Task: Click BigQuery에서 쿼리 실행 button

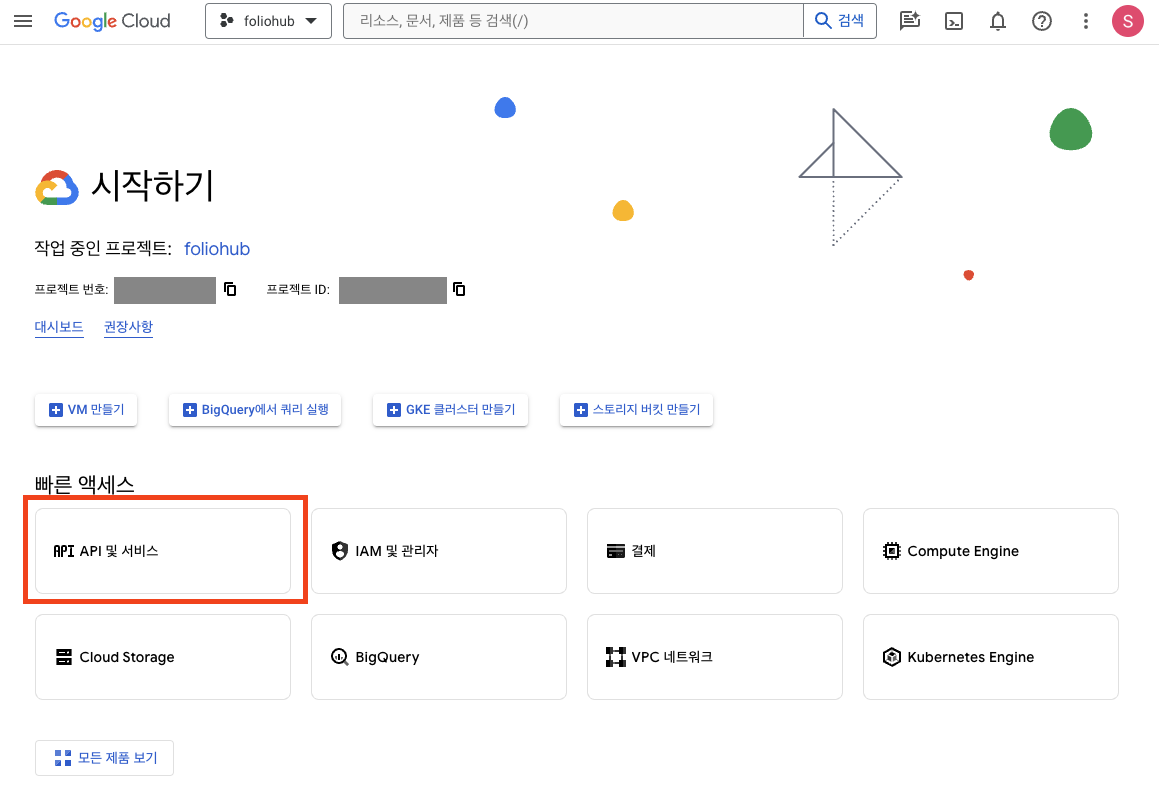Action: (x=255, y=410)
